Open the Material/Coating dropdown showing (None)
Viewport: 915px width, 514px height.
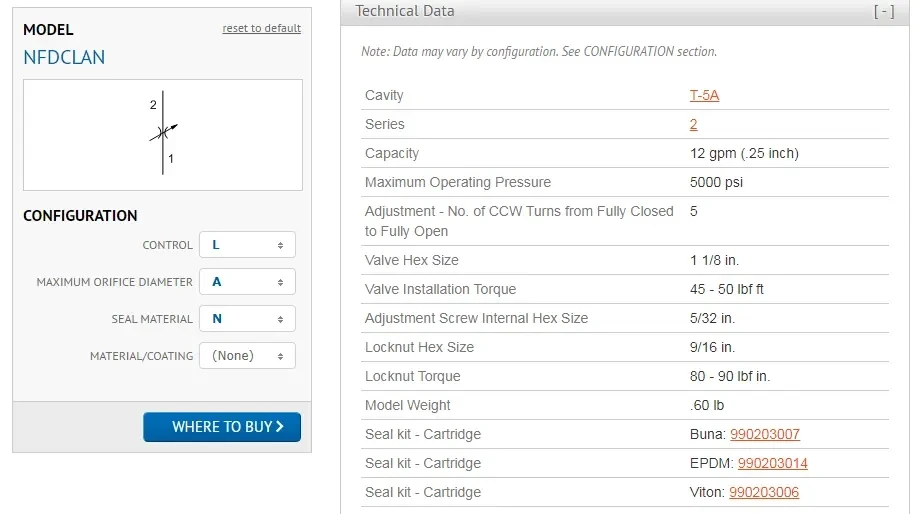[247, 356]
